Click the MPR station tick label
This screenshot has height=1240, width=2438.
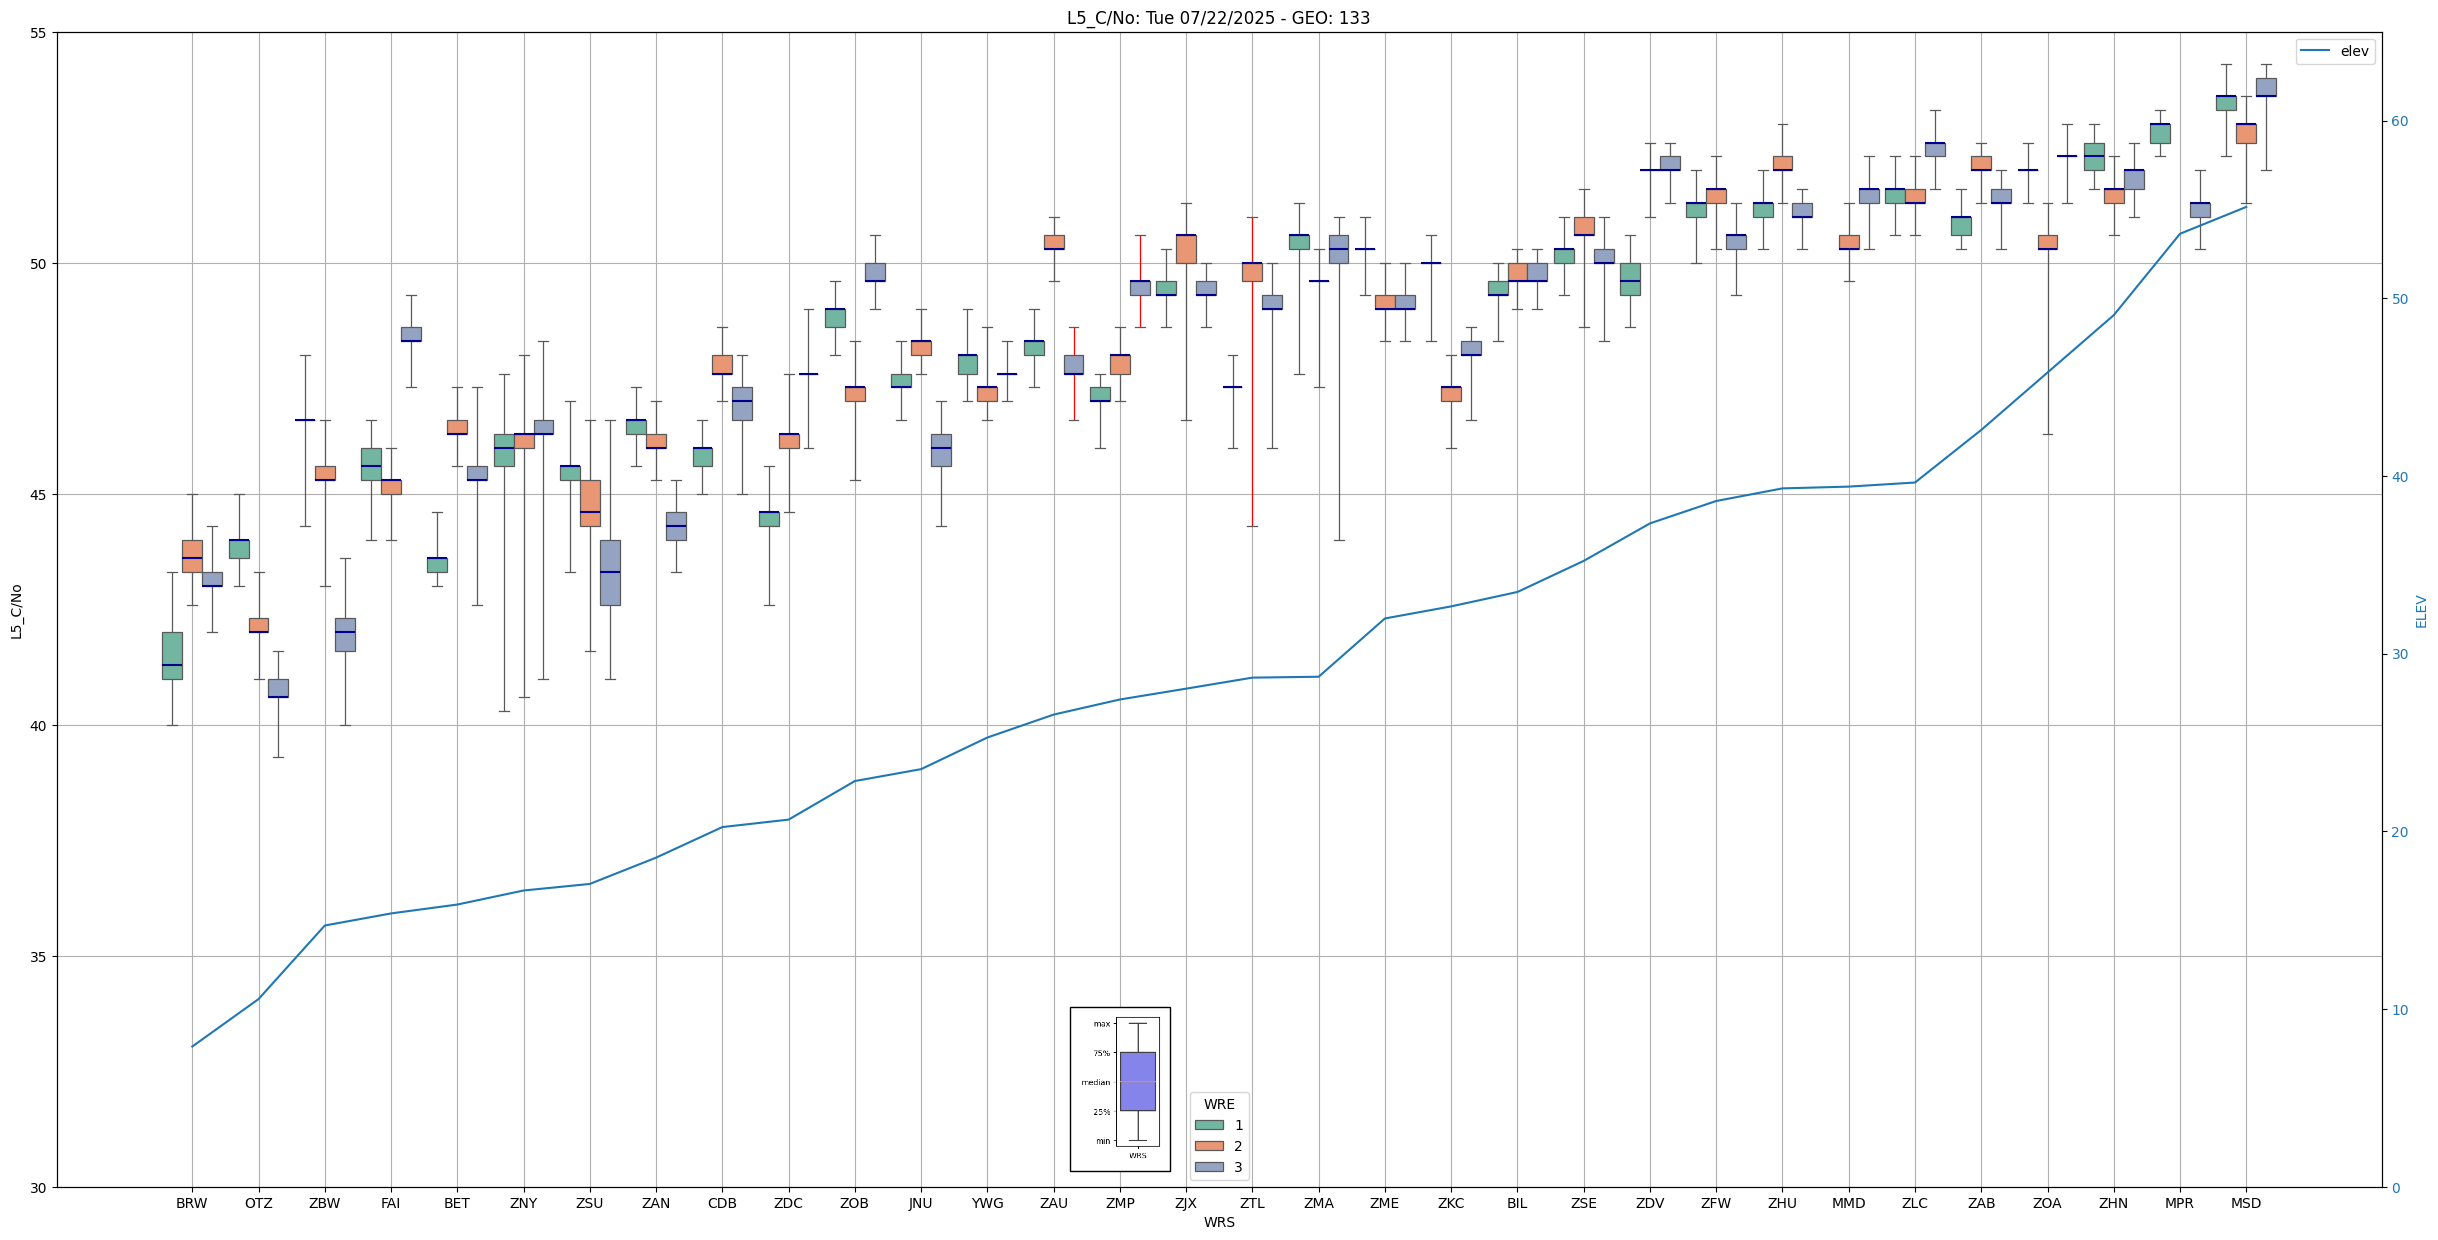tap(2179, 1203)
